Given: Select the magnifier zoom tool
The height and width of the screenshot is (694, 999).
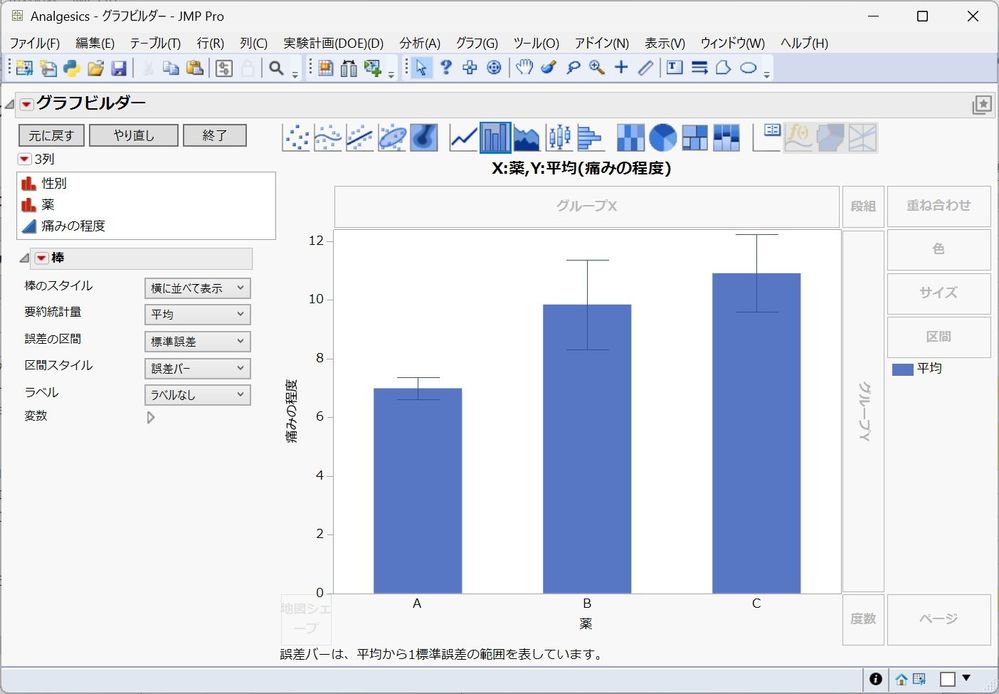Looking at the screenshot, I should coord(597,68).
